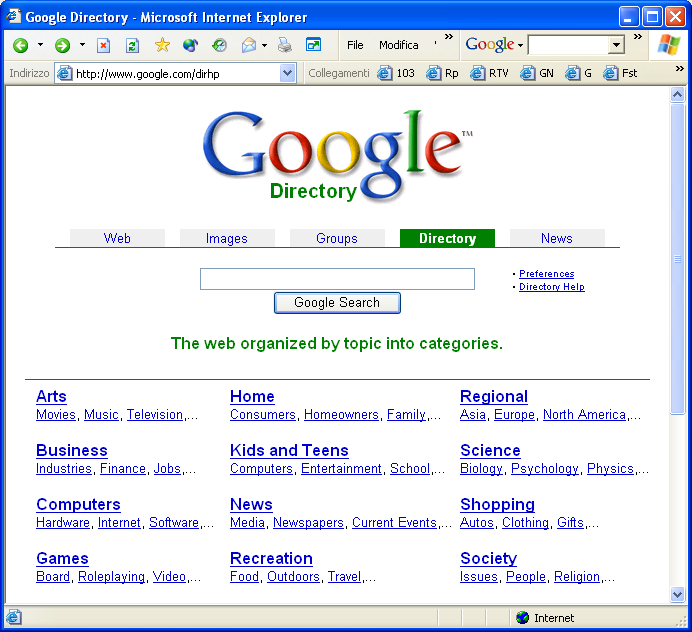
Task: Click the Refresh page icon
Action: pos(132,45)
